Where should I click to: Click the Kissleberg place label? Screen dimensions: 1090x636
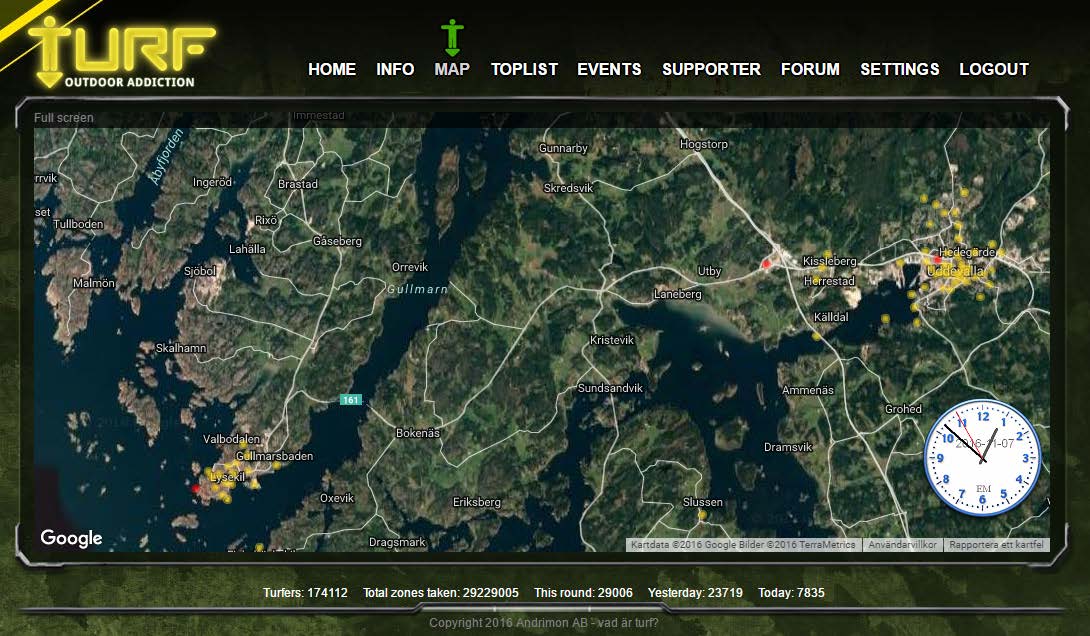tap(829, 261)
